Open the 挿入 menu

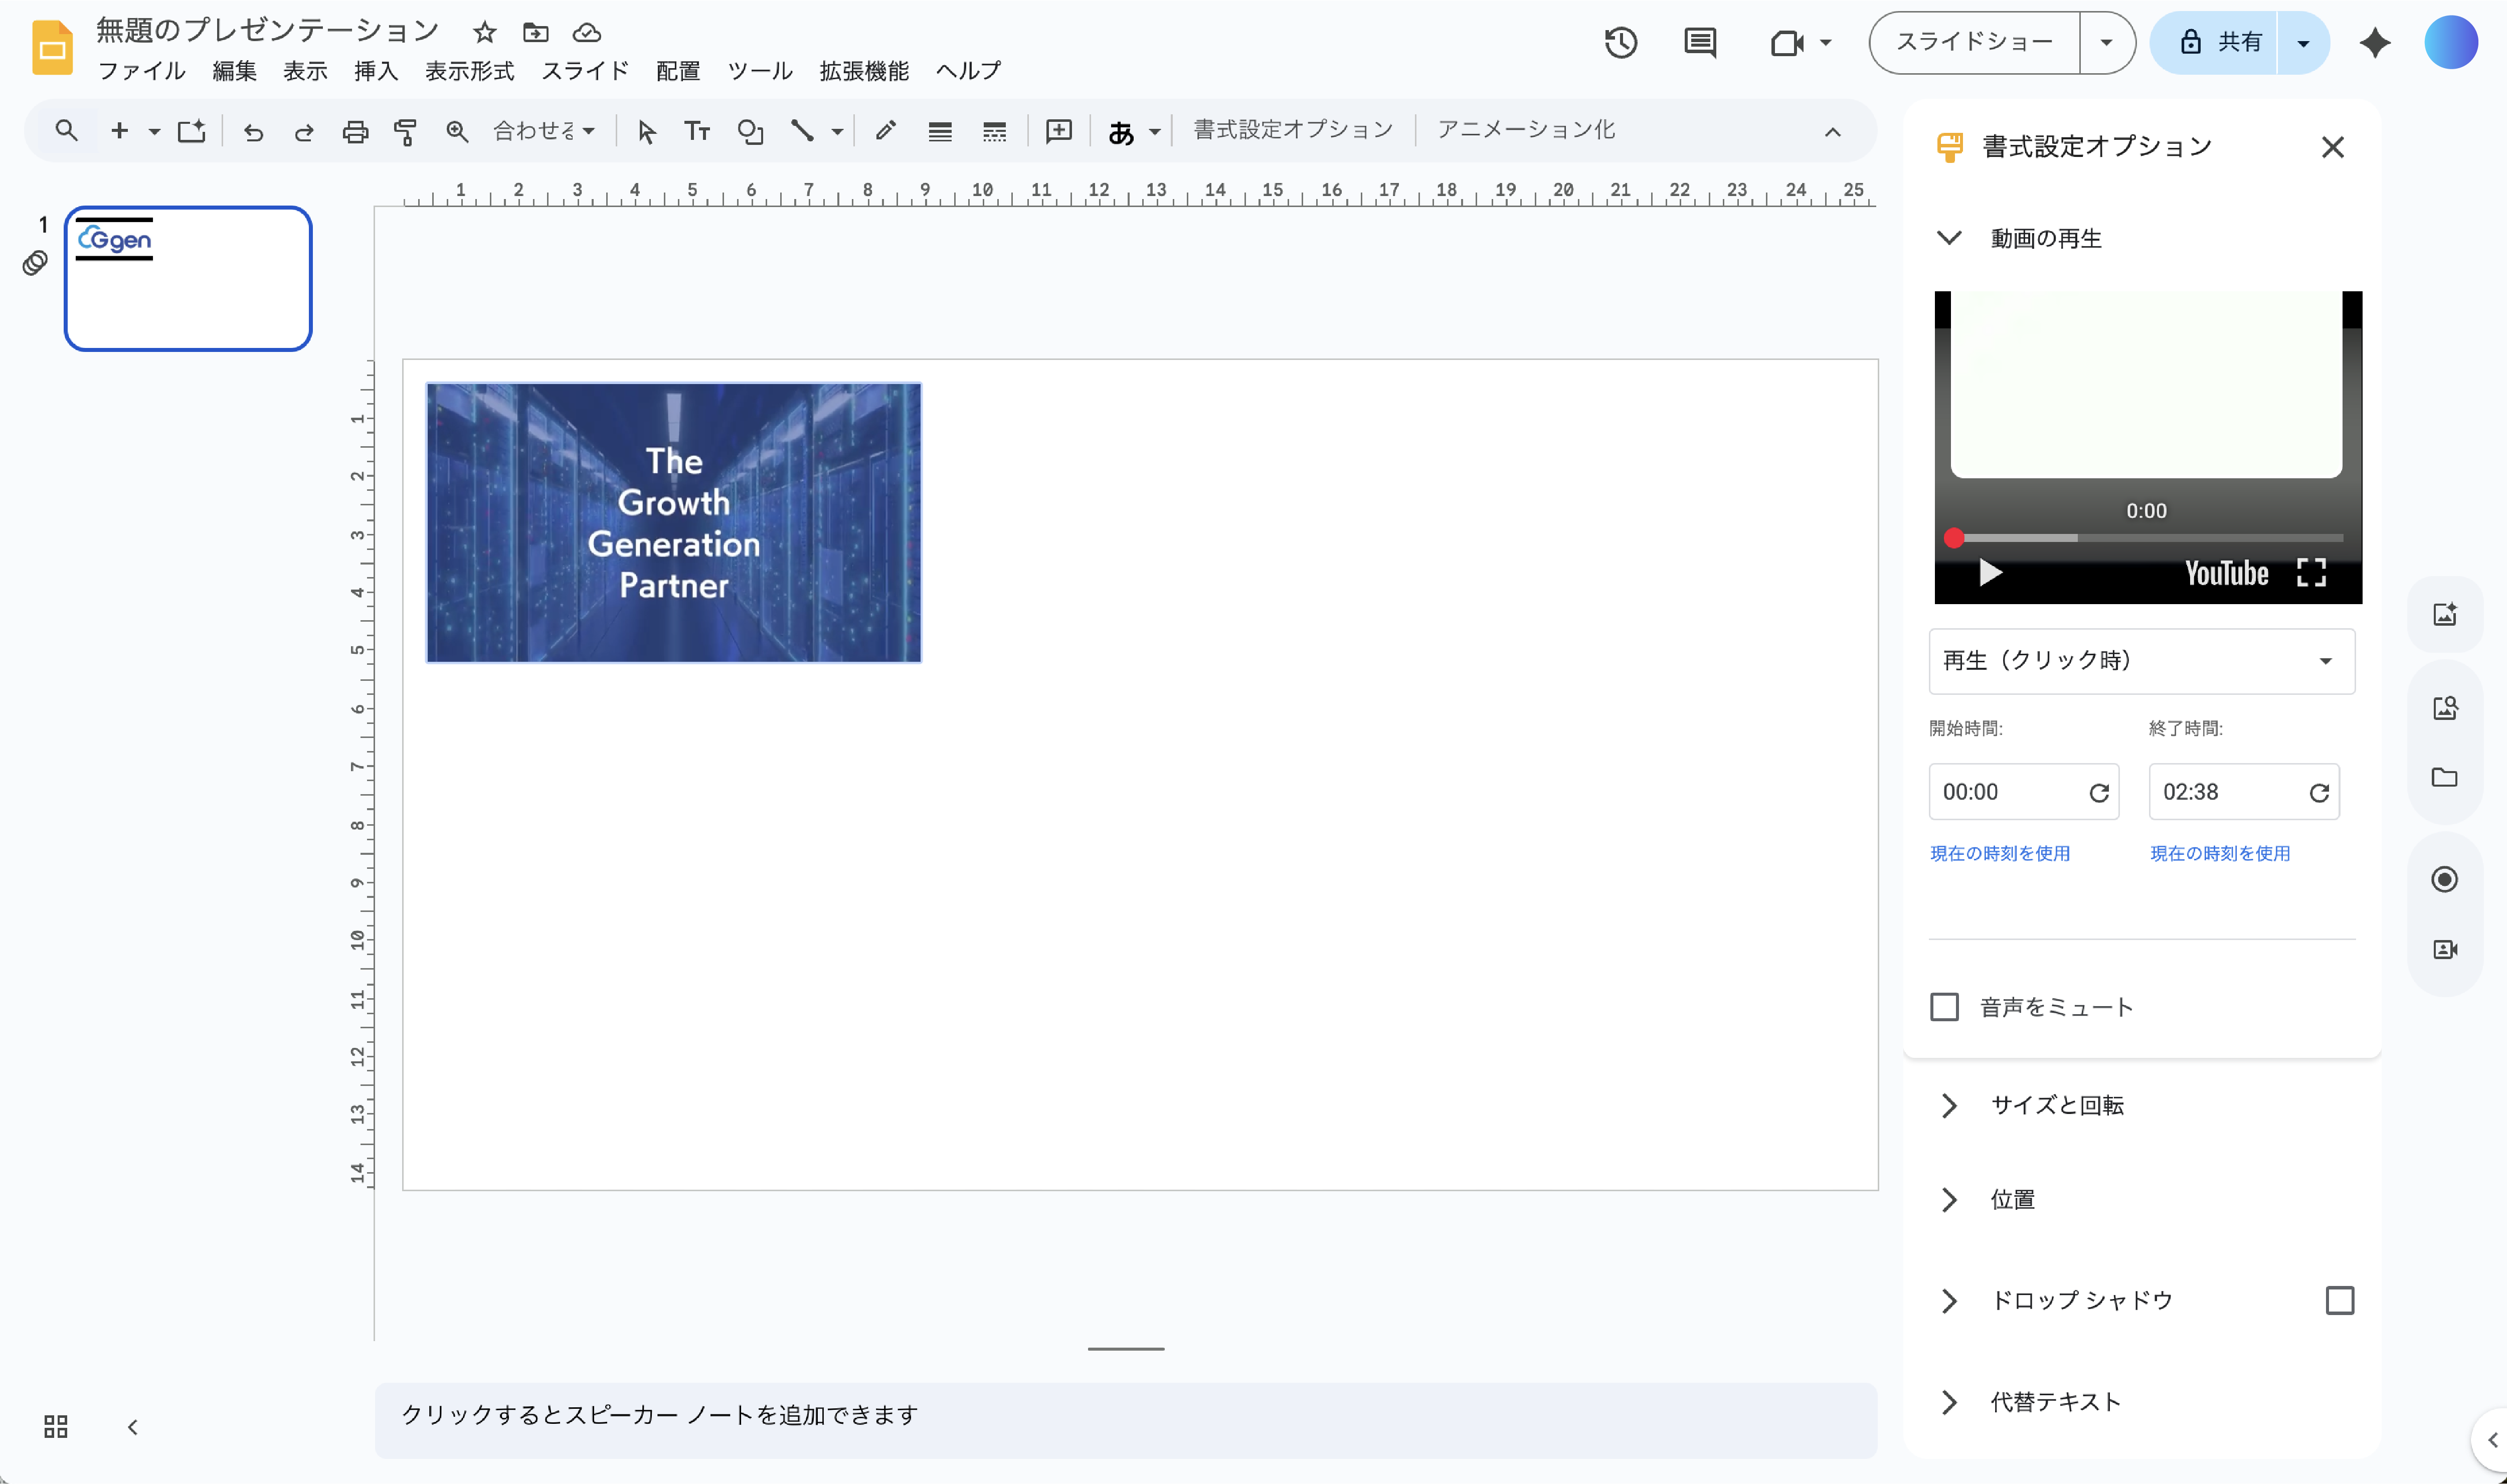click(x=375, y=71)
